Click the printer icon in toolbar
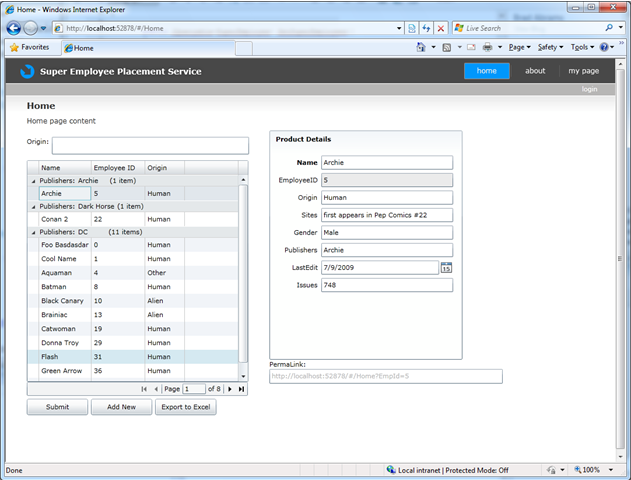The width and height of the screenshot is (631, 480). (487, 47)
